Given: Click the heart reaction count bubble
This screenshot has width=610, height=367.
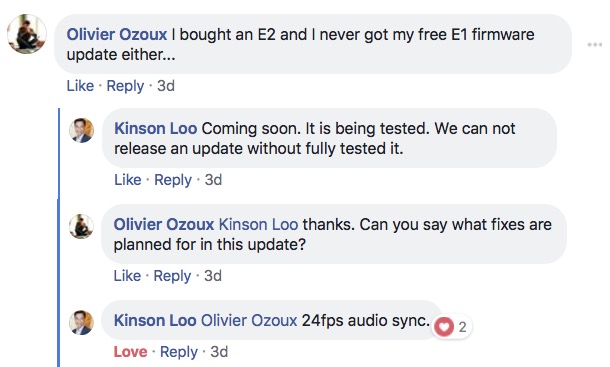Looking at the screenshot, I should (452, 327).
